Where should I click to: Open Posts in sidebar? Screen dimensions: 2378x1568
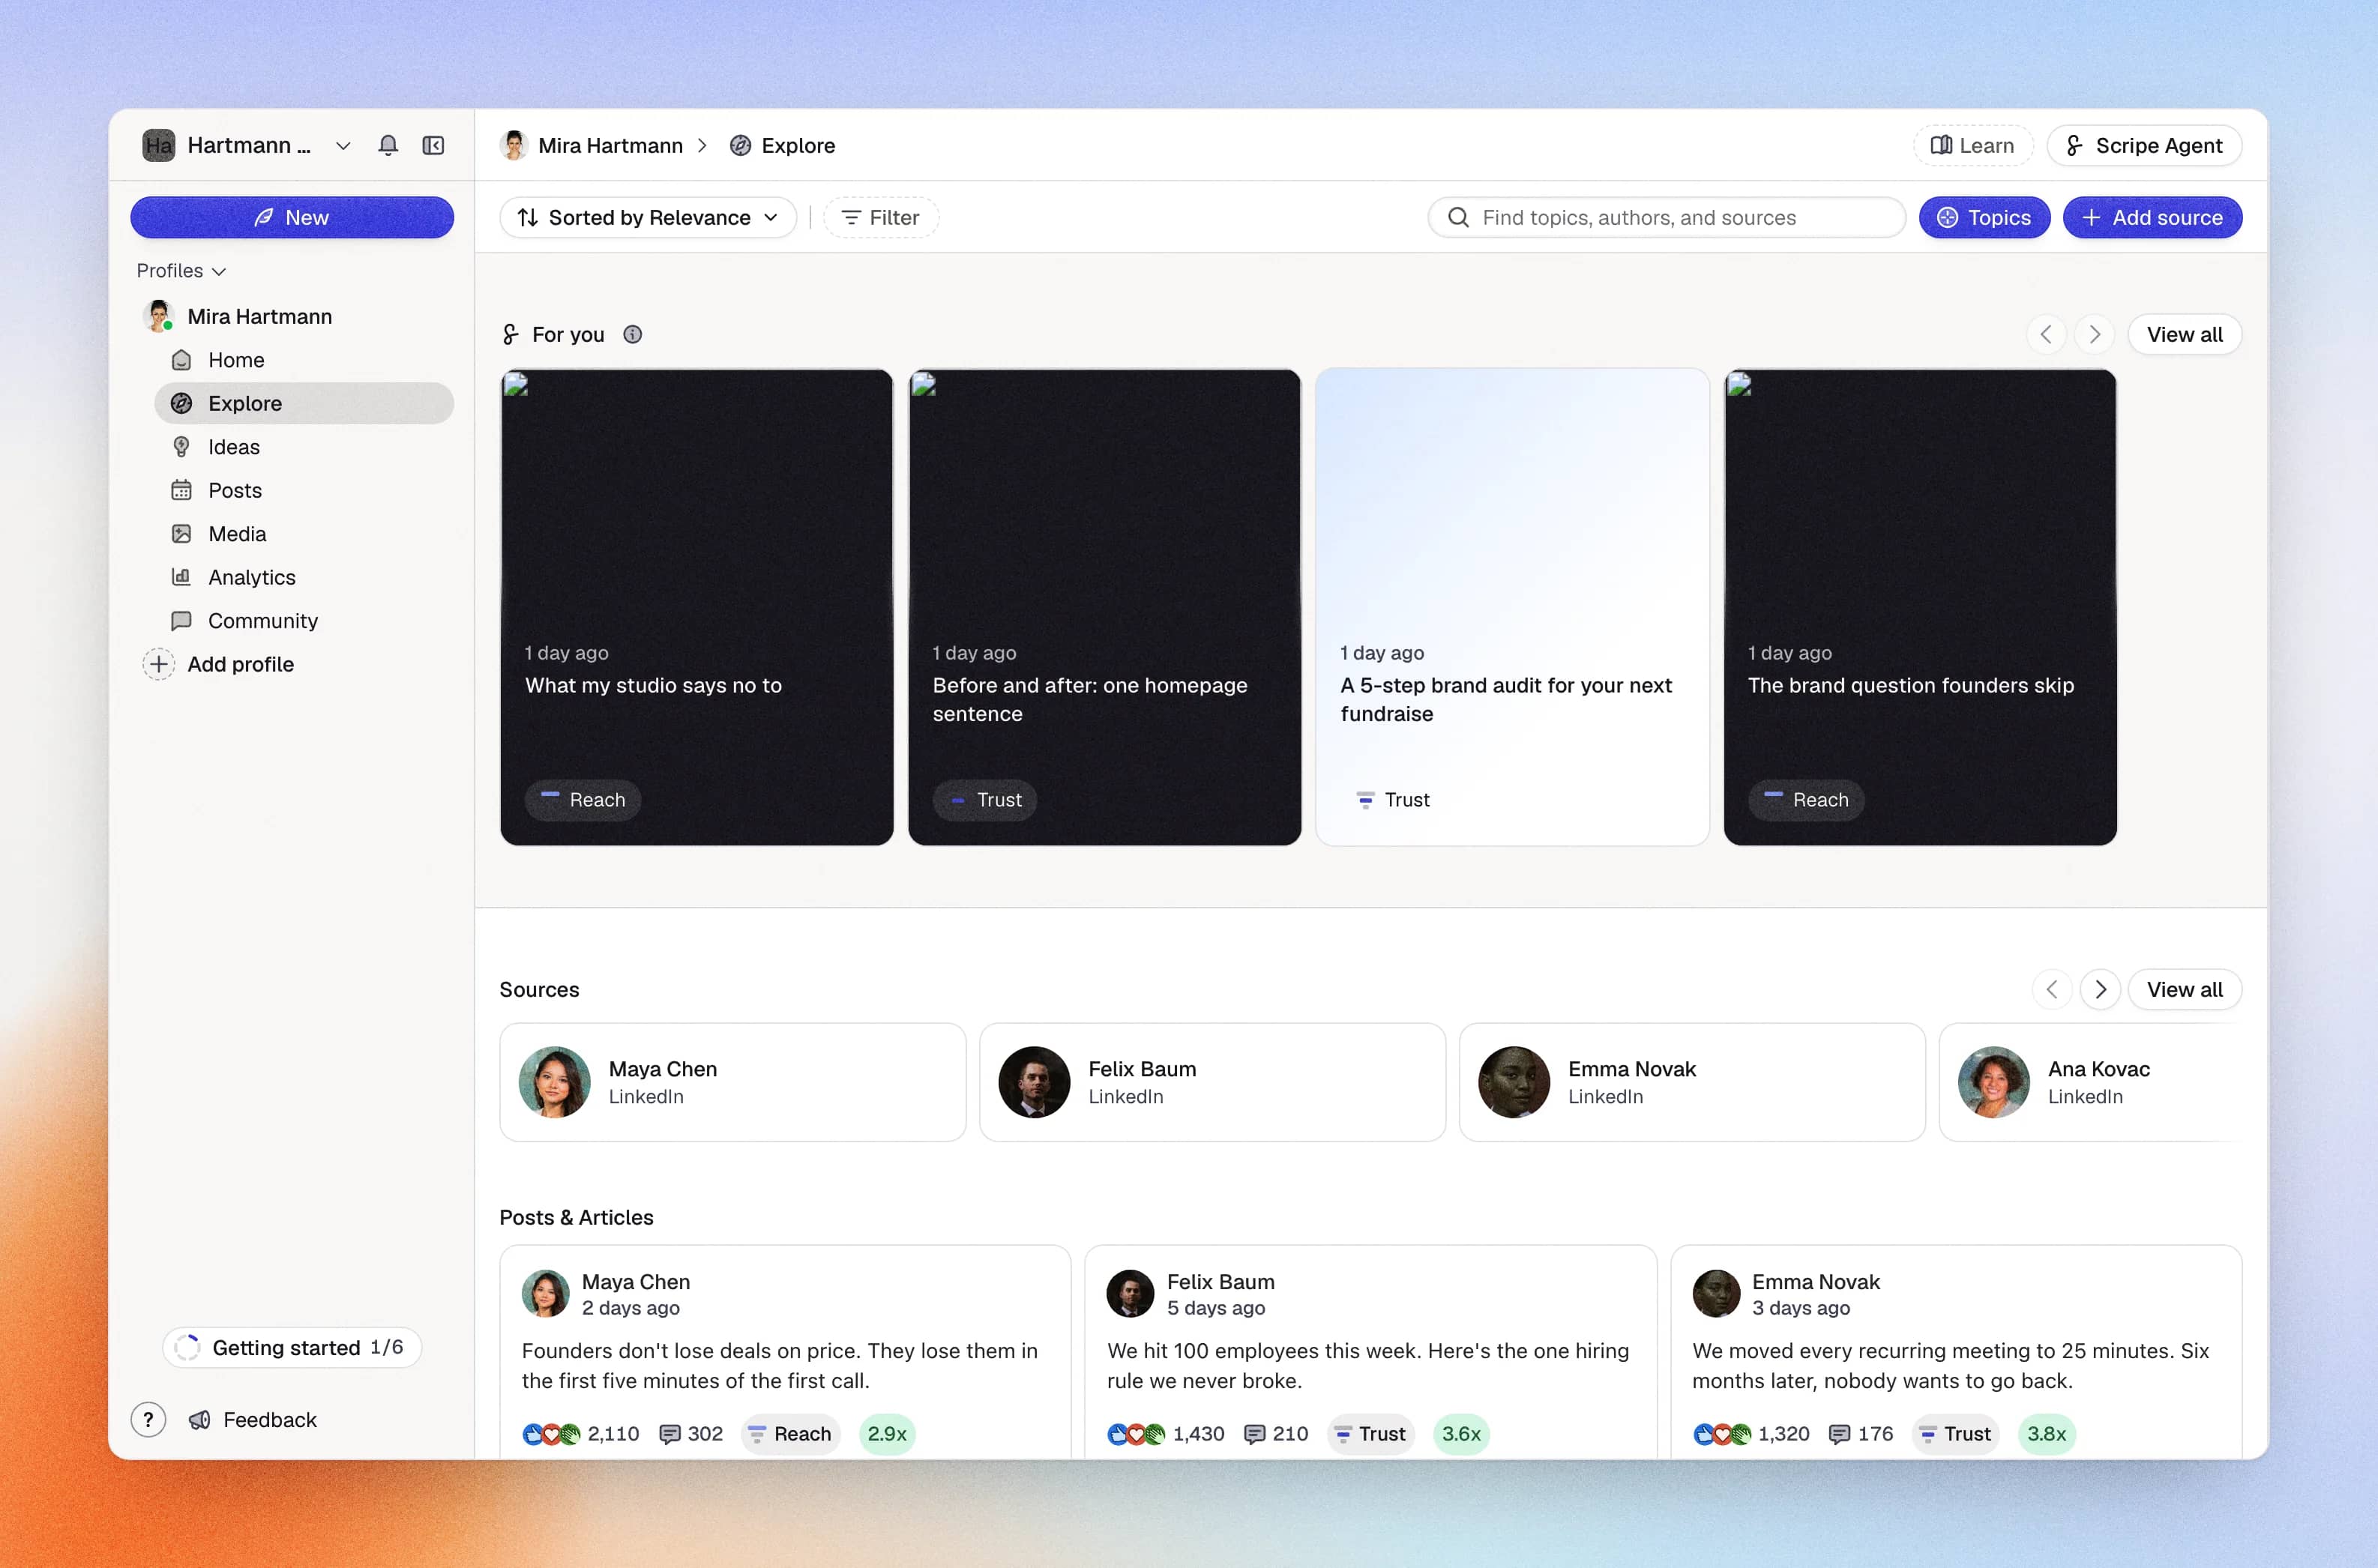tap(304, 490)
